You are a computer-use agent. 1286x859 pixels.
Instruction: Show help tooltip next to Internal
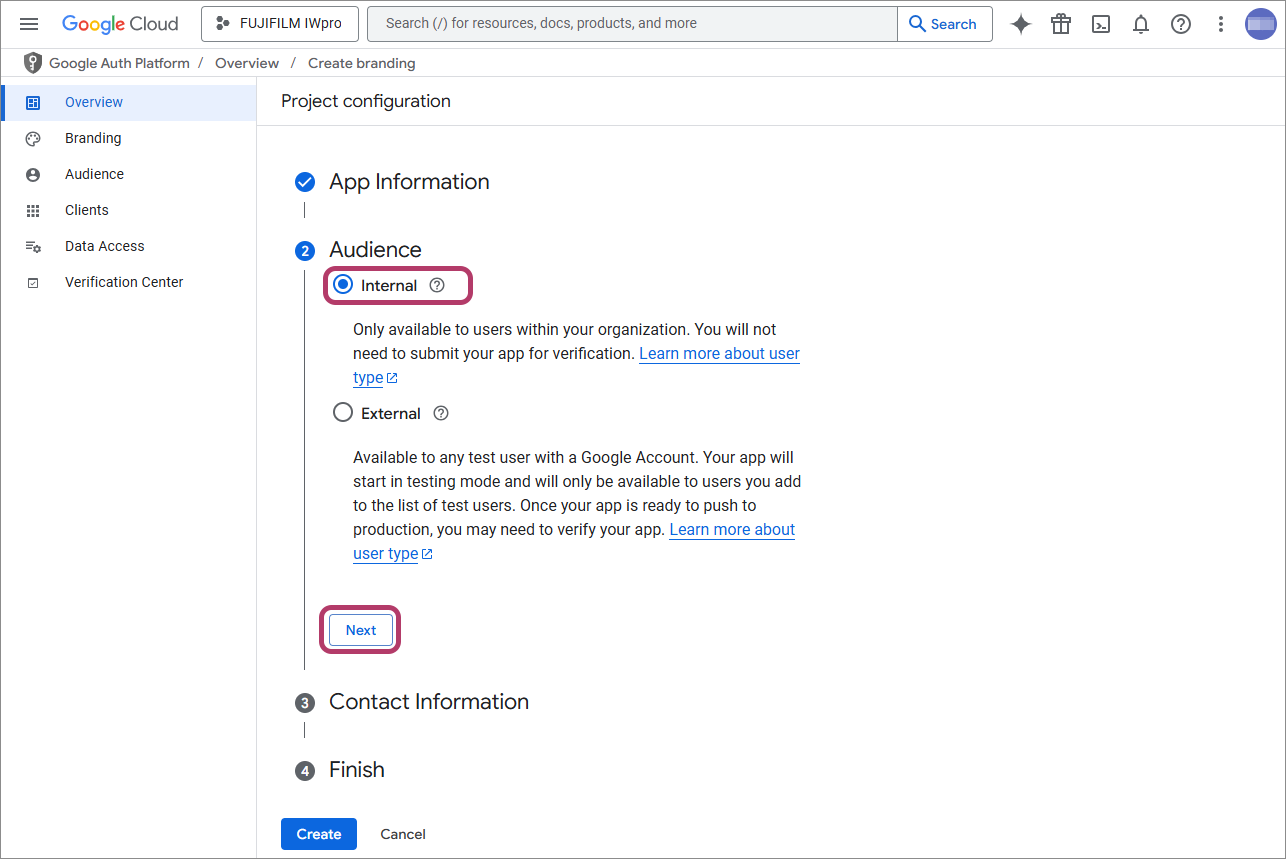click(x=436, y=286)
